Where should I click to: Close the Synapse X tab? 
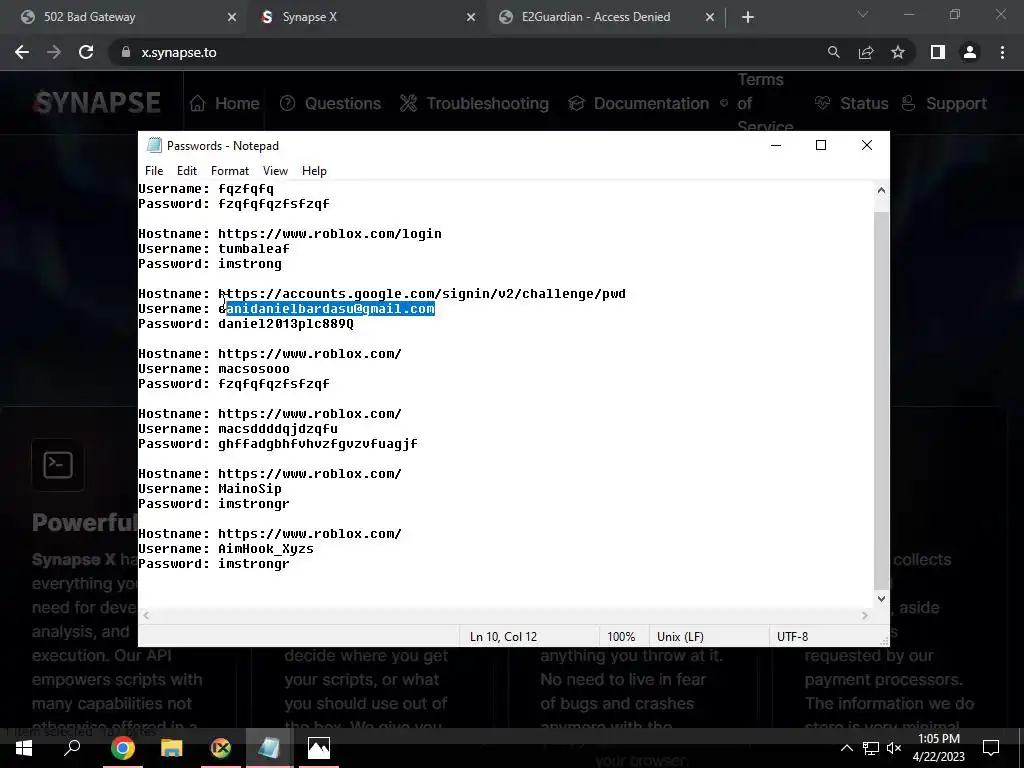tap(471, 17)
